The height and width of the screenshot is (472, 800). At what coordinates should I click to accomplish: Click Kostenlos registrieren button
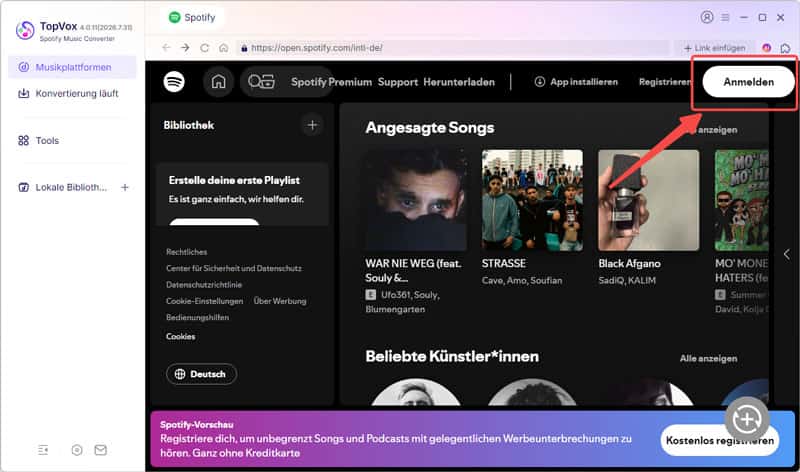pyautogui.click(x=719, y=440)
